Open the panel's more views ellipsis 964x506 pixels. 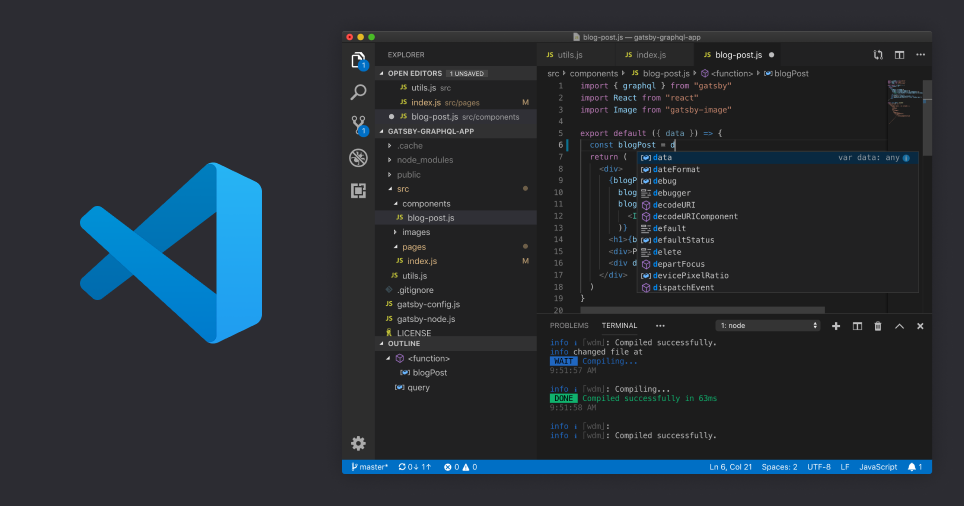coord(660,326)
